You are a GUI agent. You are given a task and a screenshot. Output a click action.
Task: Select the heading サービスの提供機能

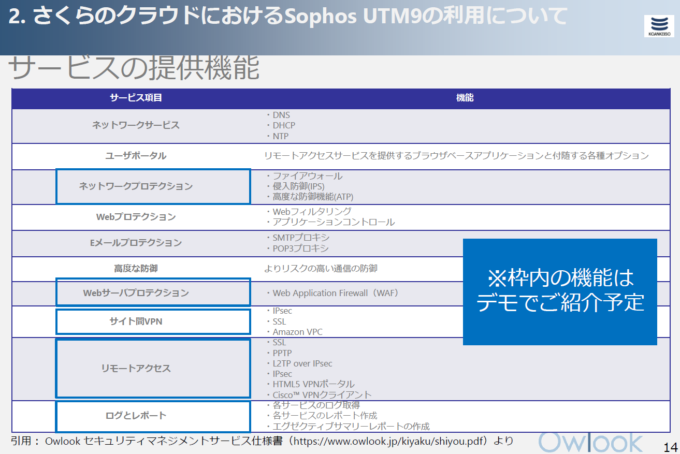point(134,68)
